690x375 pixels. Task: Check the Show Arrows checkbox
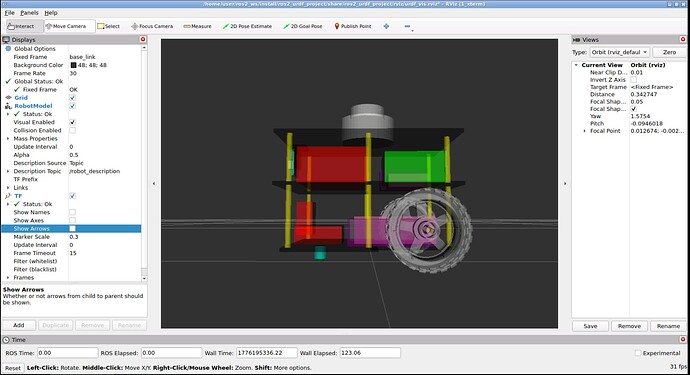click(73, 228)
